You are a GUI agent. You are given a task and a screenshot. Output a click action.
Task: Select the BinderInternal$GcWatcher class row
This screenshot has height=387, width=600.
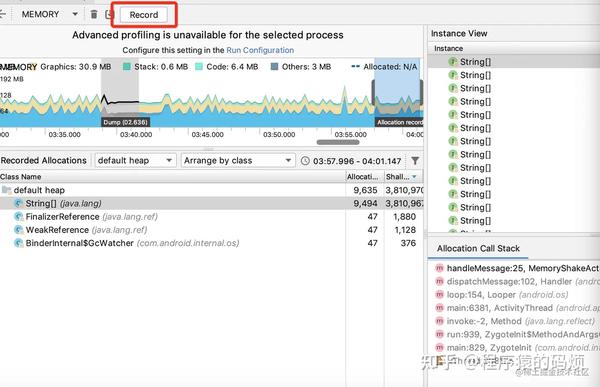pos(211,243)
